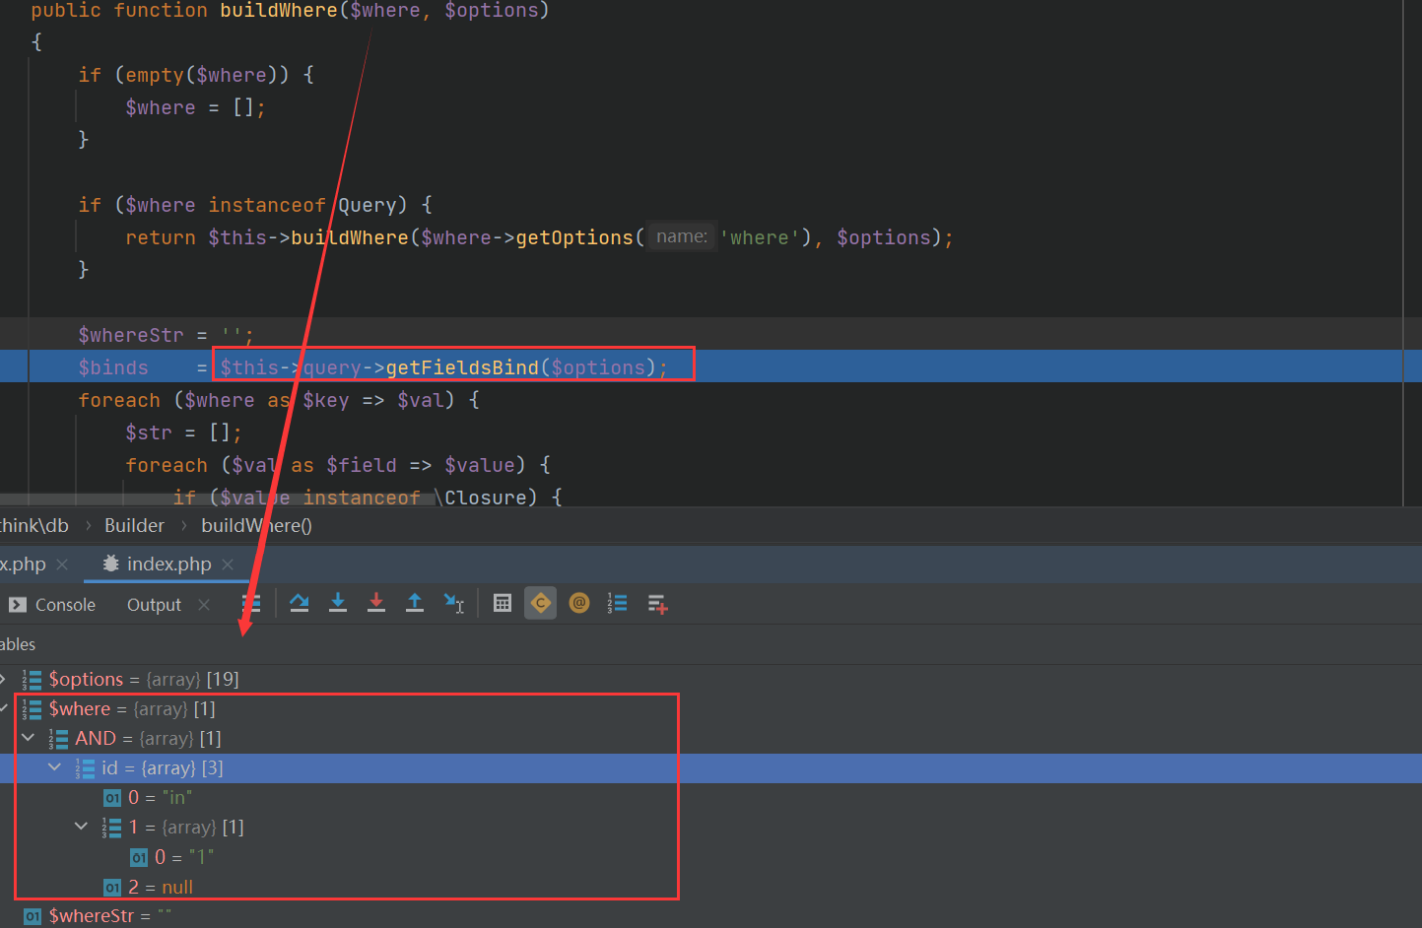The width and height of the screenshot is (1422, 928).
Task: Close the partially visible x.php tab
Action: [62, 564]
